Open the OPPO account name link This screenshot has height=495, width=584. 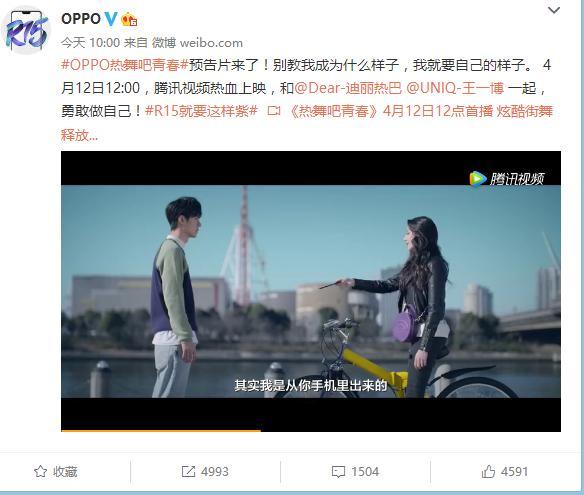(x=81, y=19)
